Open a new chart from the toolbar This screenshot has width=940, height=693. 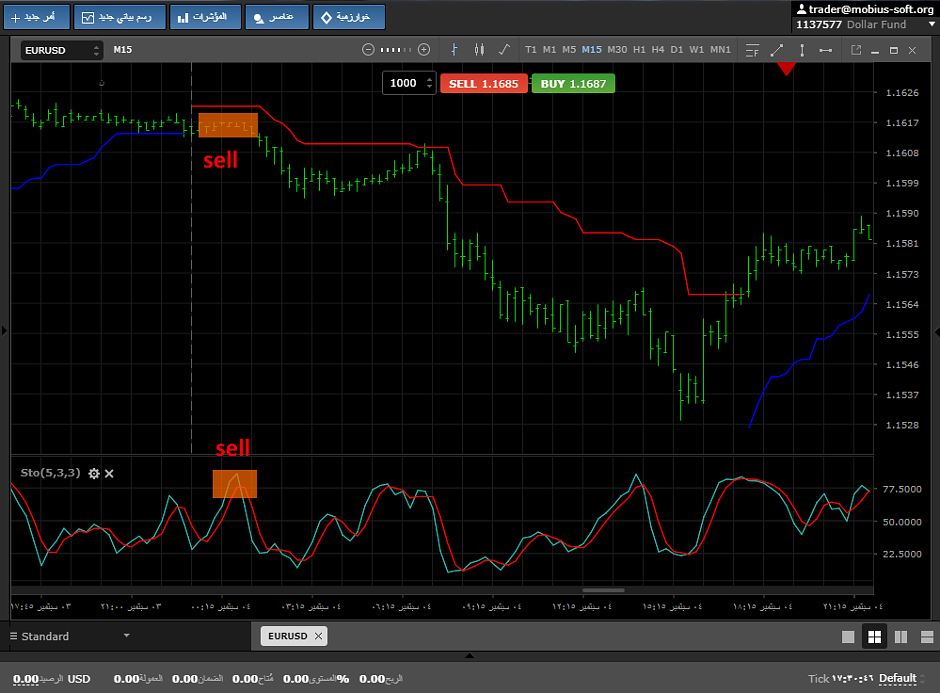coord(119,17)
